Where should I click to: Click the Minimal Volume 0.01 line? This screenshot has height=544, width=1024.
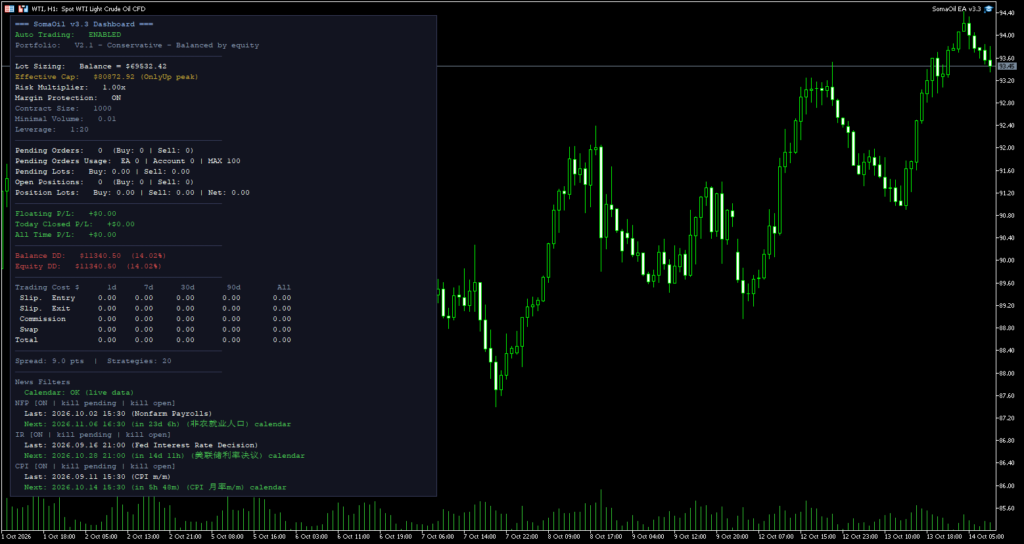66,119
